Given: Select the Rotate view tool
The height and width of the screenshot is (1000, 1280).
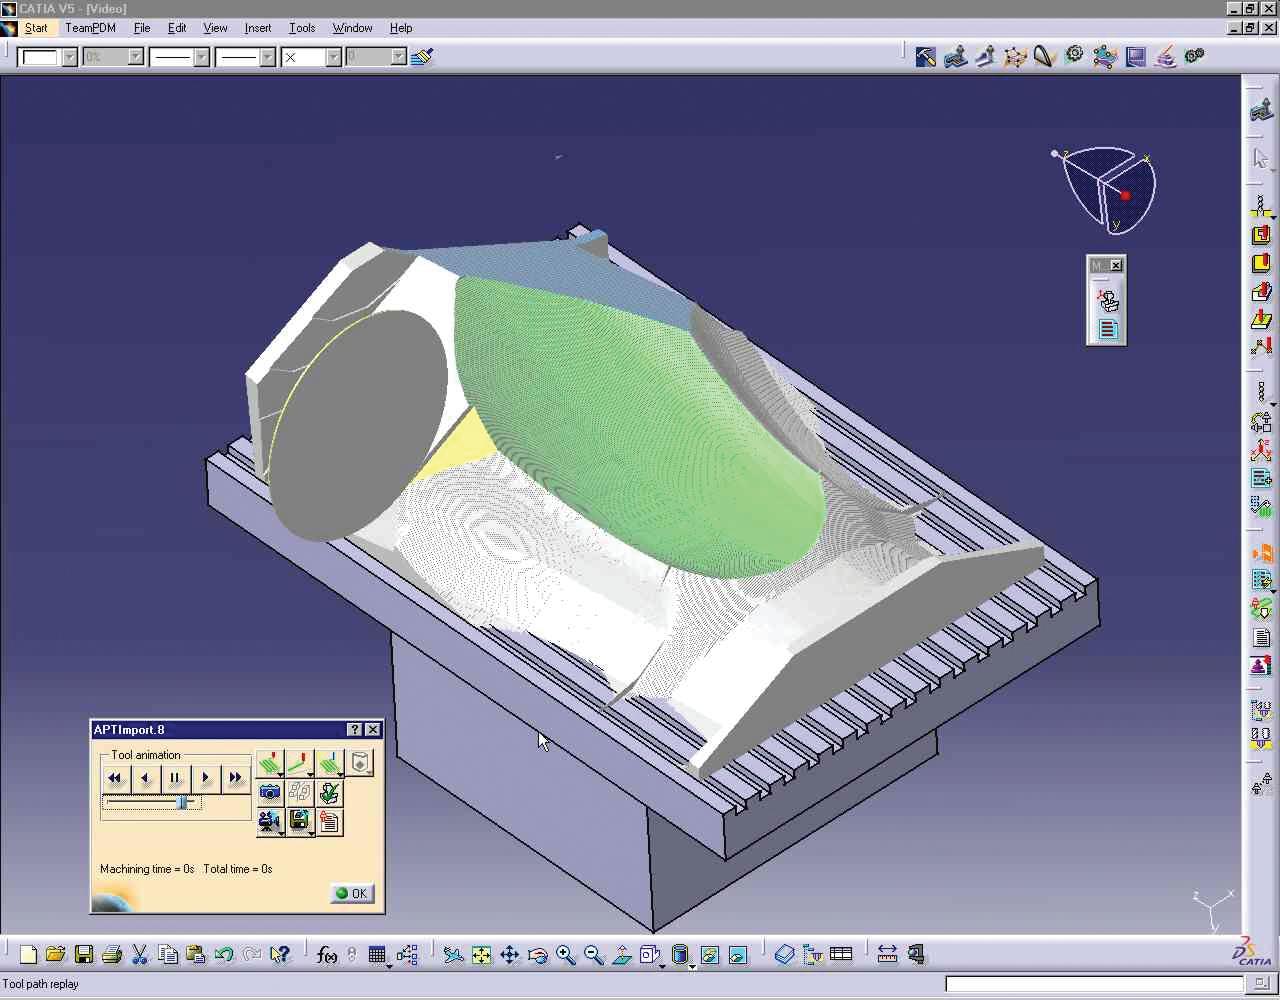Looking at the screenshot, I should pyautogui.click(x=537, y=955).
